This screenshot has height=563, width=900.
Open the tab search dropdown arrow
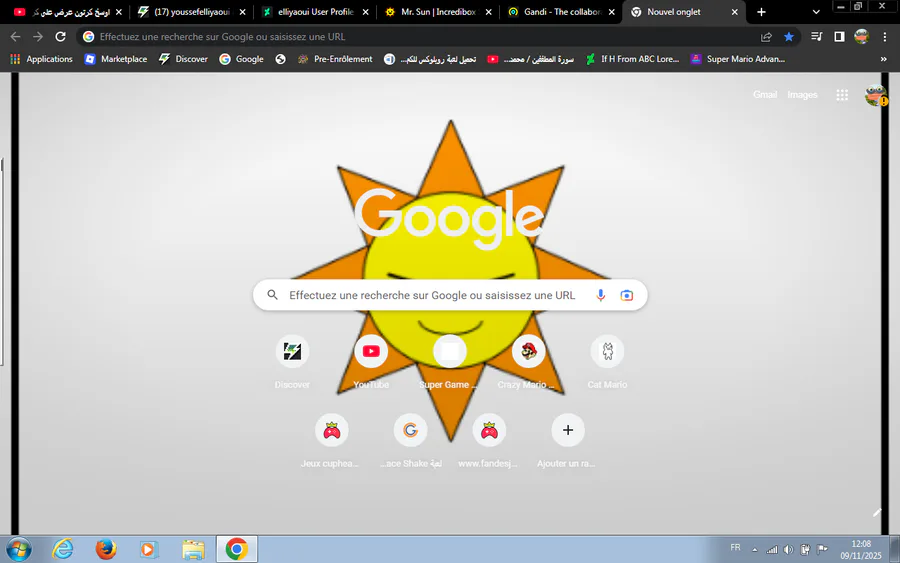pyautogui.click(x=816, y=12)
